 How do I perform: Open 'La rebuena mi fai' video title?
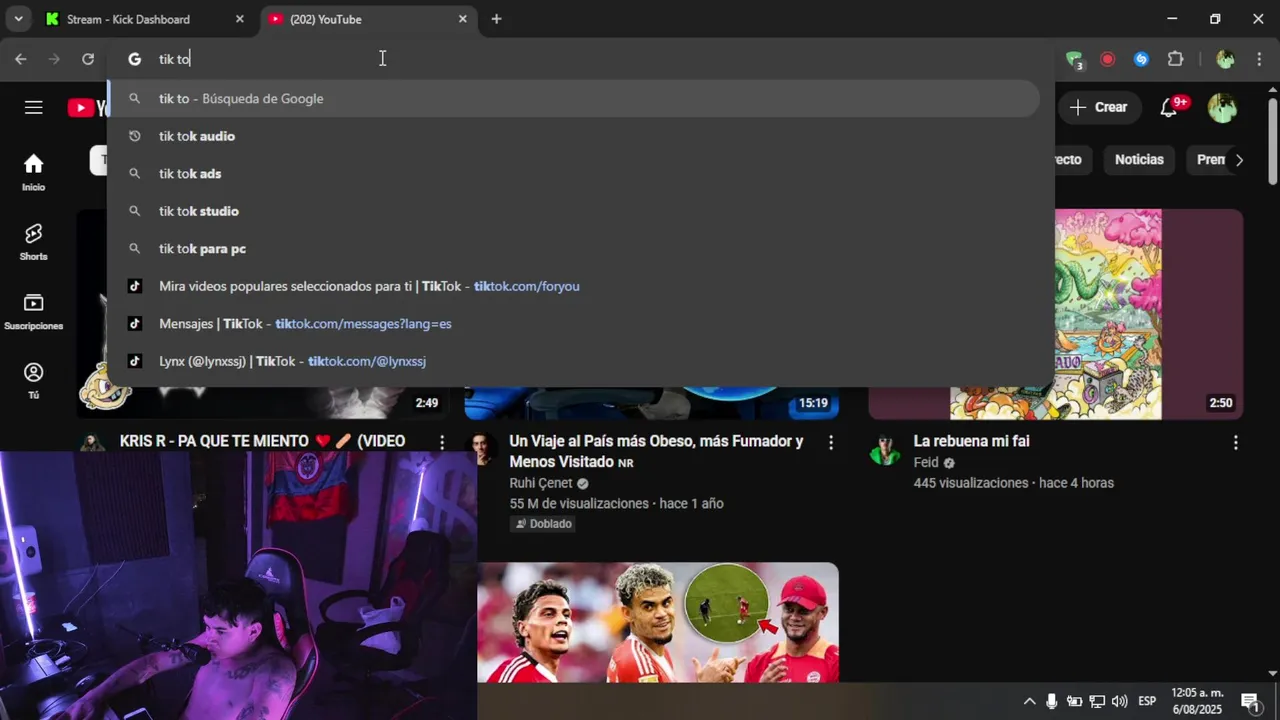pyautogui.click(x=971, y=441)
